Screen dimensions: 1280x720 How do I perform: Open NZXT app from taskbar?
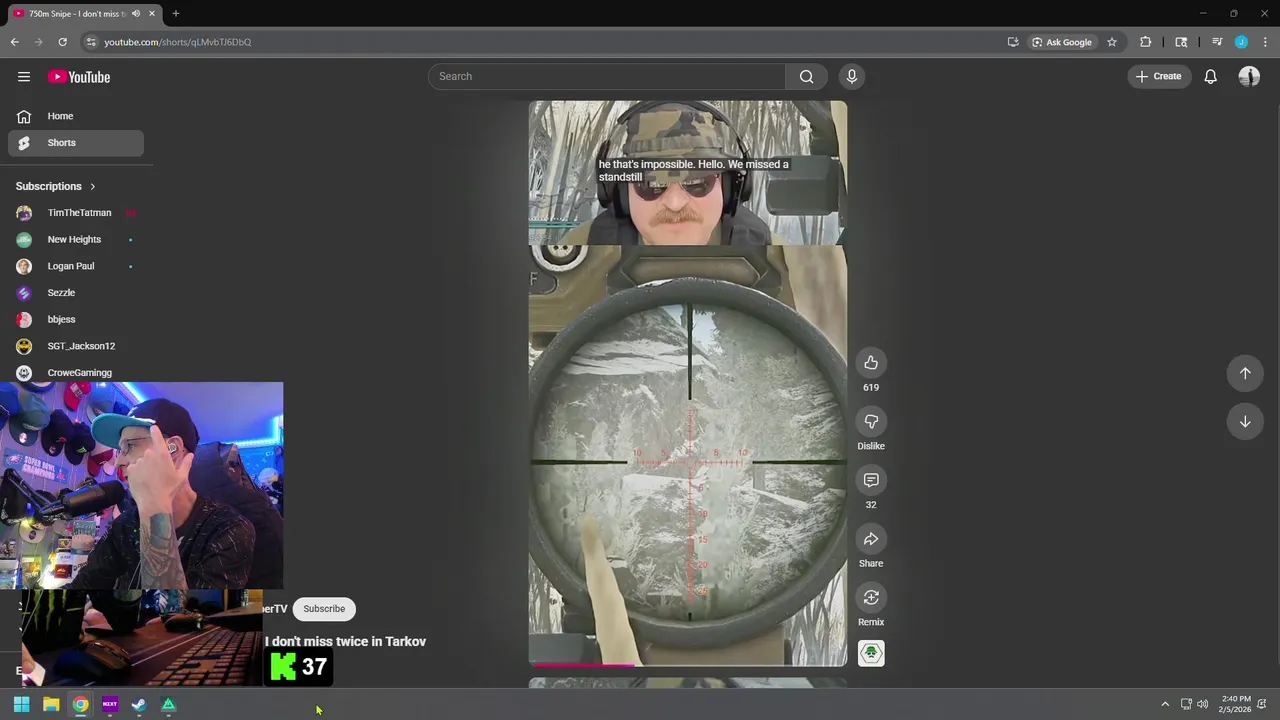point(110,705)
